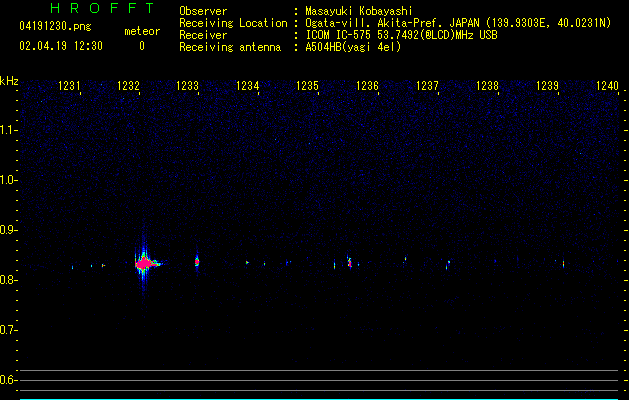629x400 pixels.
Task: Click the Observer field label
Action: (x=203, y=11)
